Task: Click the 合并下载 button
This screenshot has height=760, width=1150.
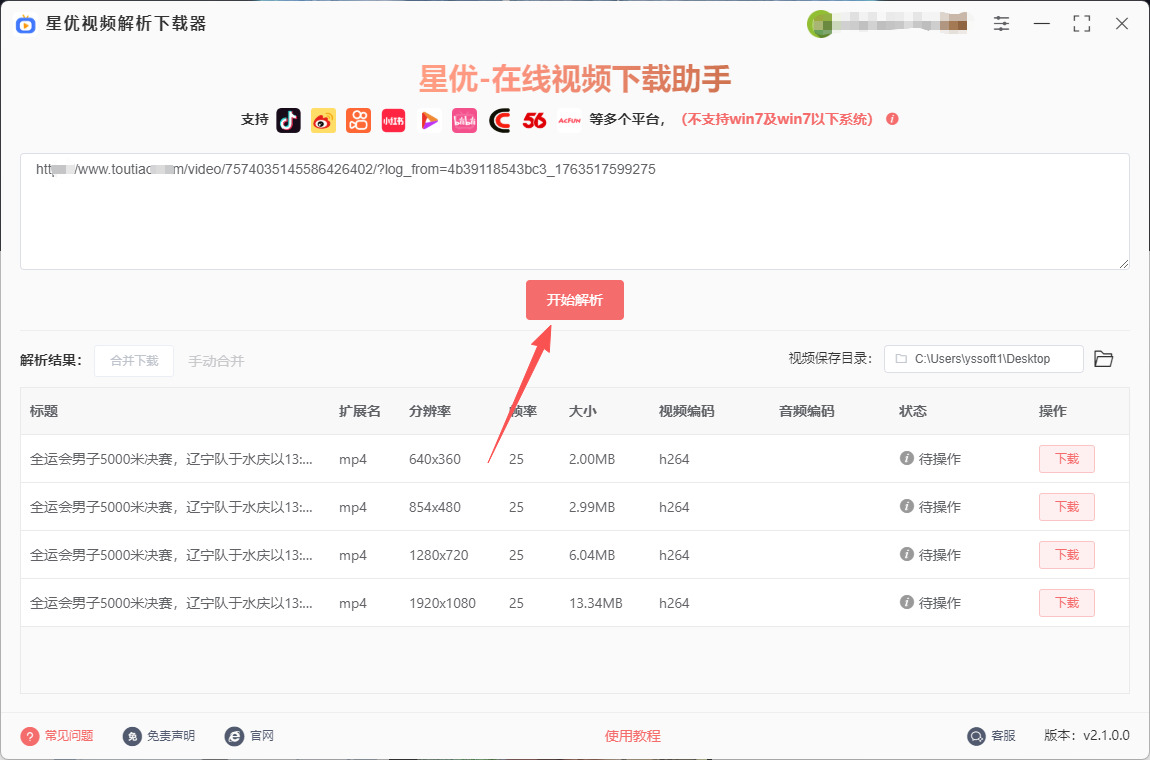Action: (134, 361)
